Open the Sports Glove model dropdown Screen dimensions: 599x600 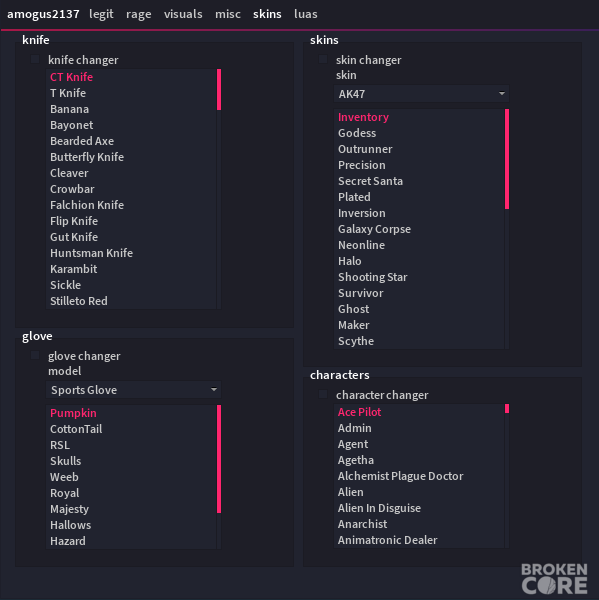coord(133,390)
